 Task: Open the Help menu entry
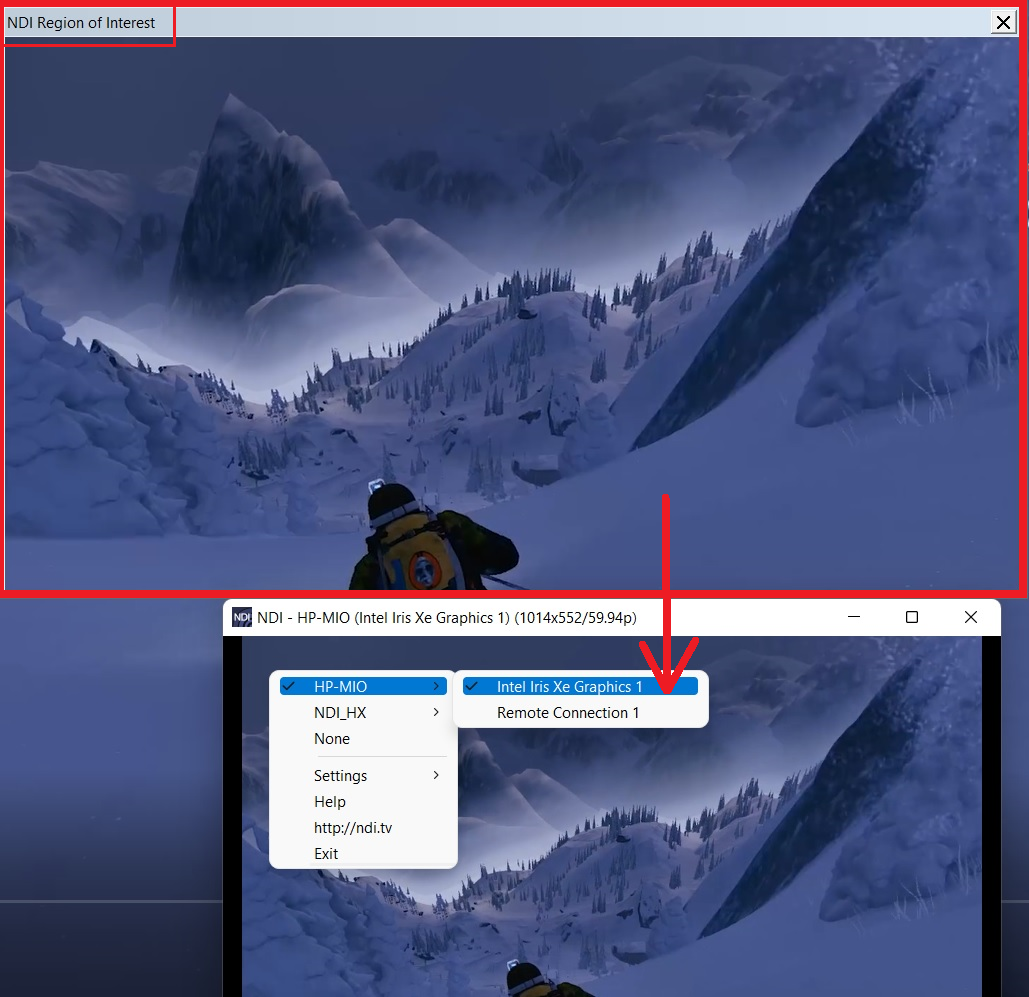[330, 801]
